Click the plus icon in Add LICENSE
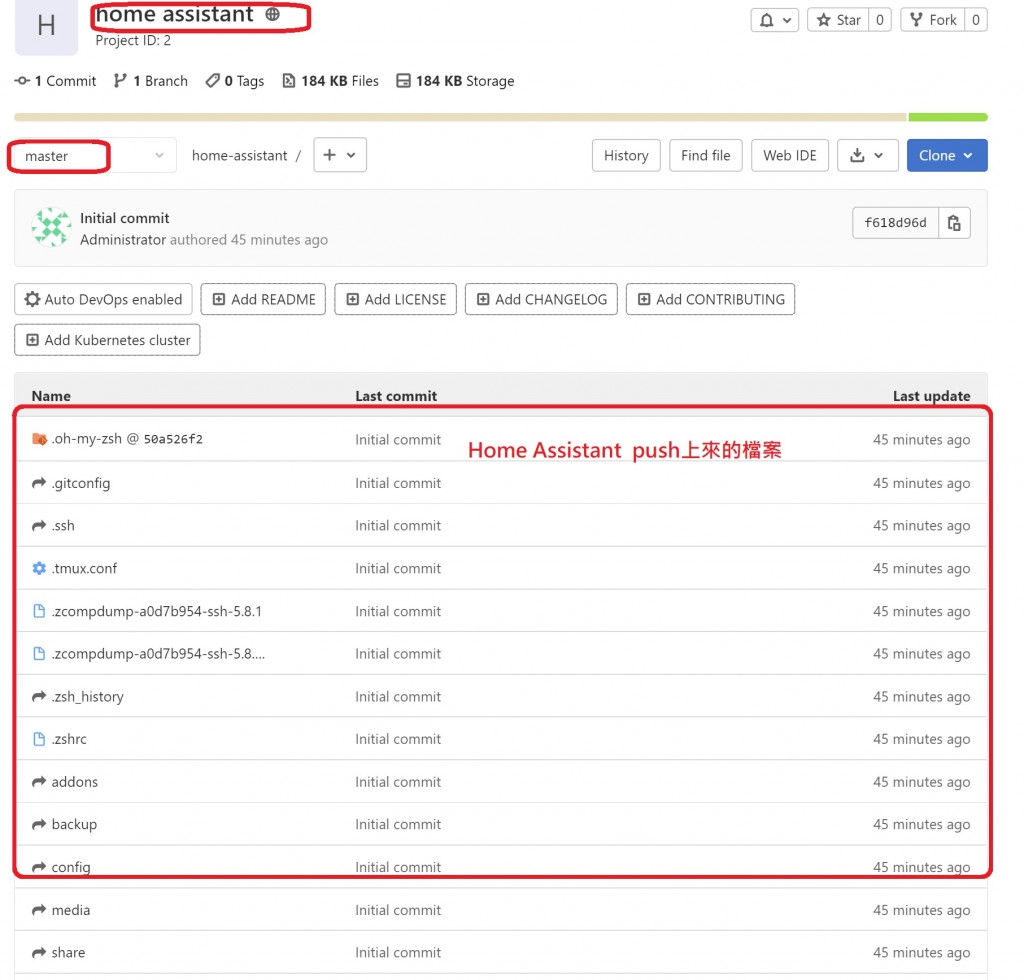Viewport: 1024px width, 980px height. [353, 299]
